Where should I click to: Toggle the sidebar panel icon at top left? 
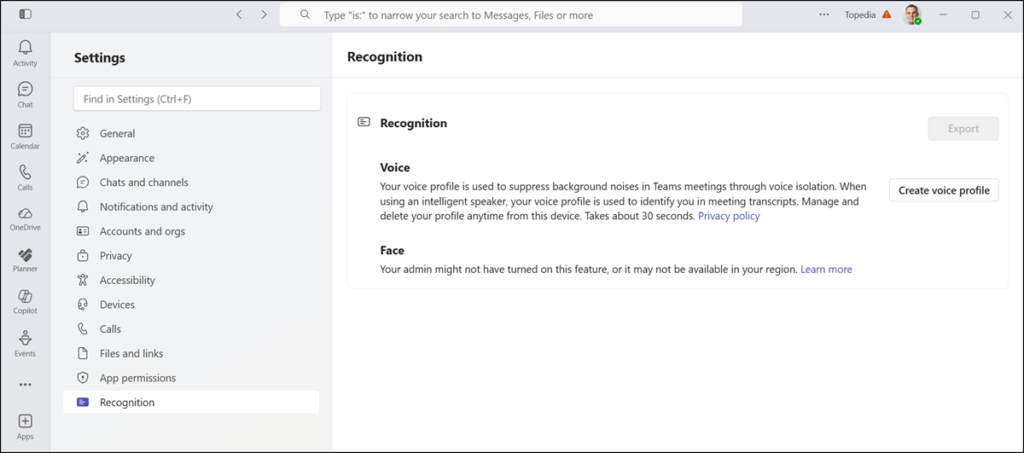[25, 14]
